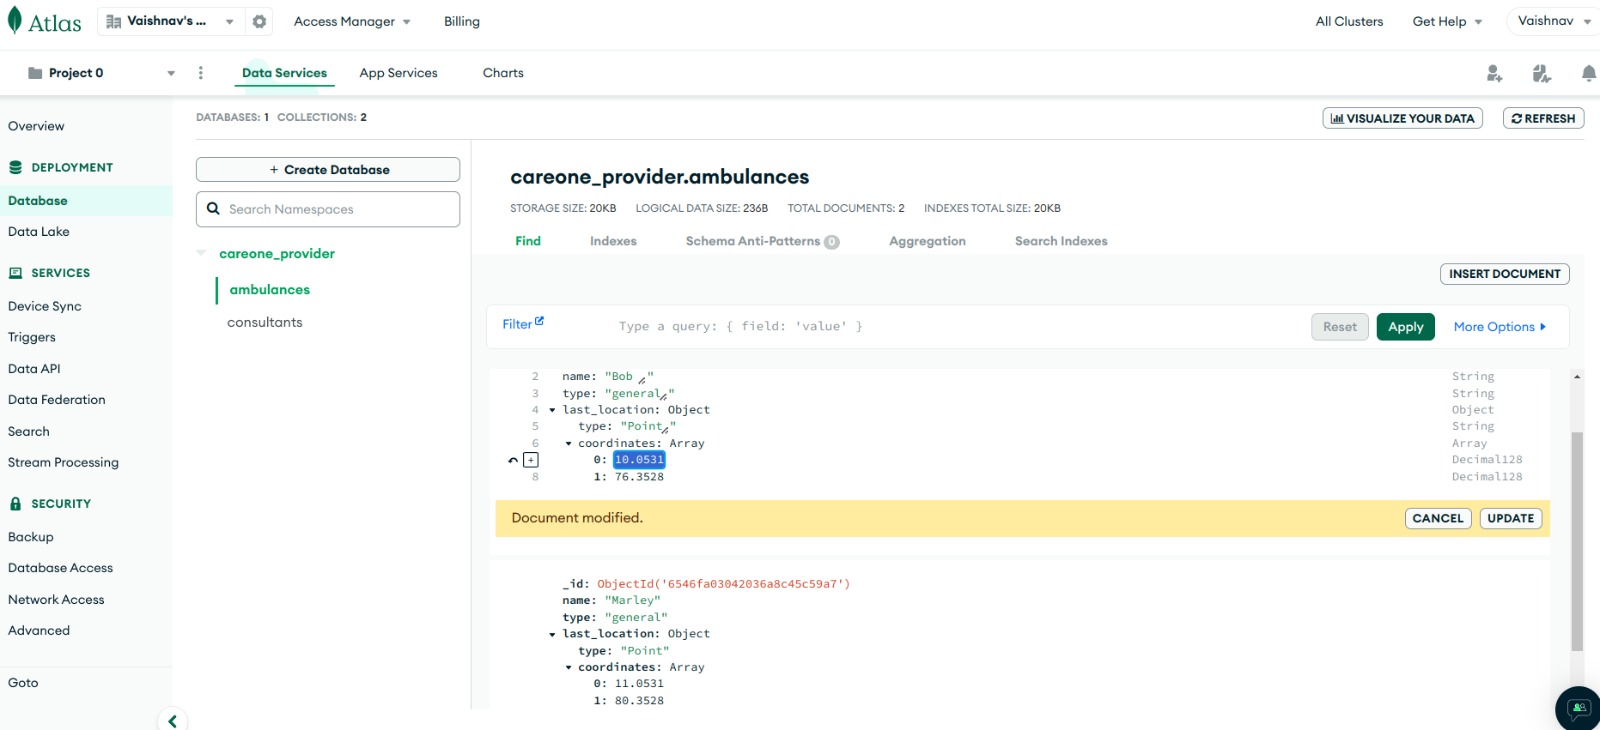Switch to the Indexes tab

[613, 241]
